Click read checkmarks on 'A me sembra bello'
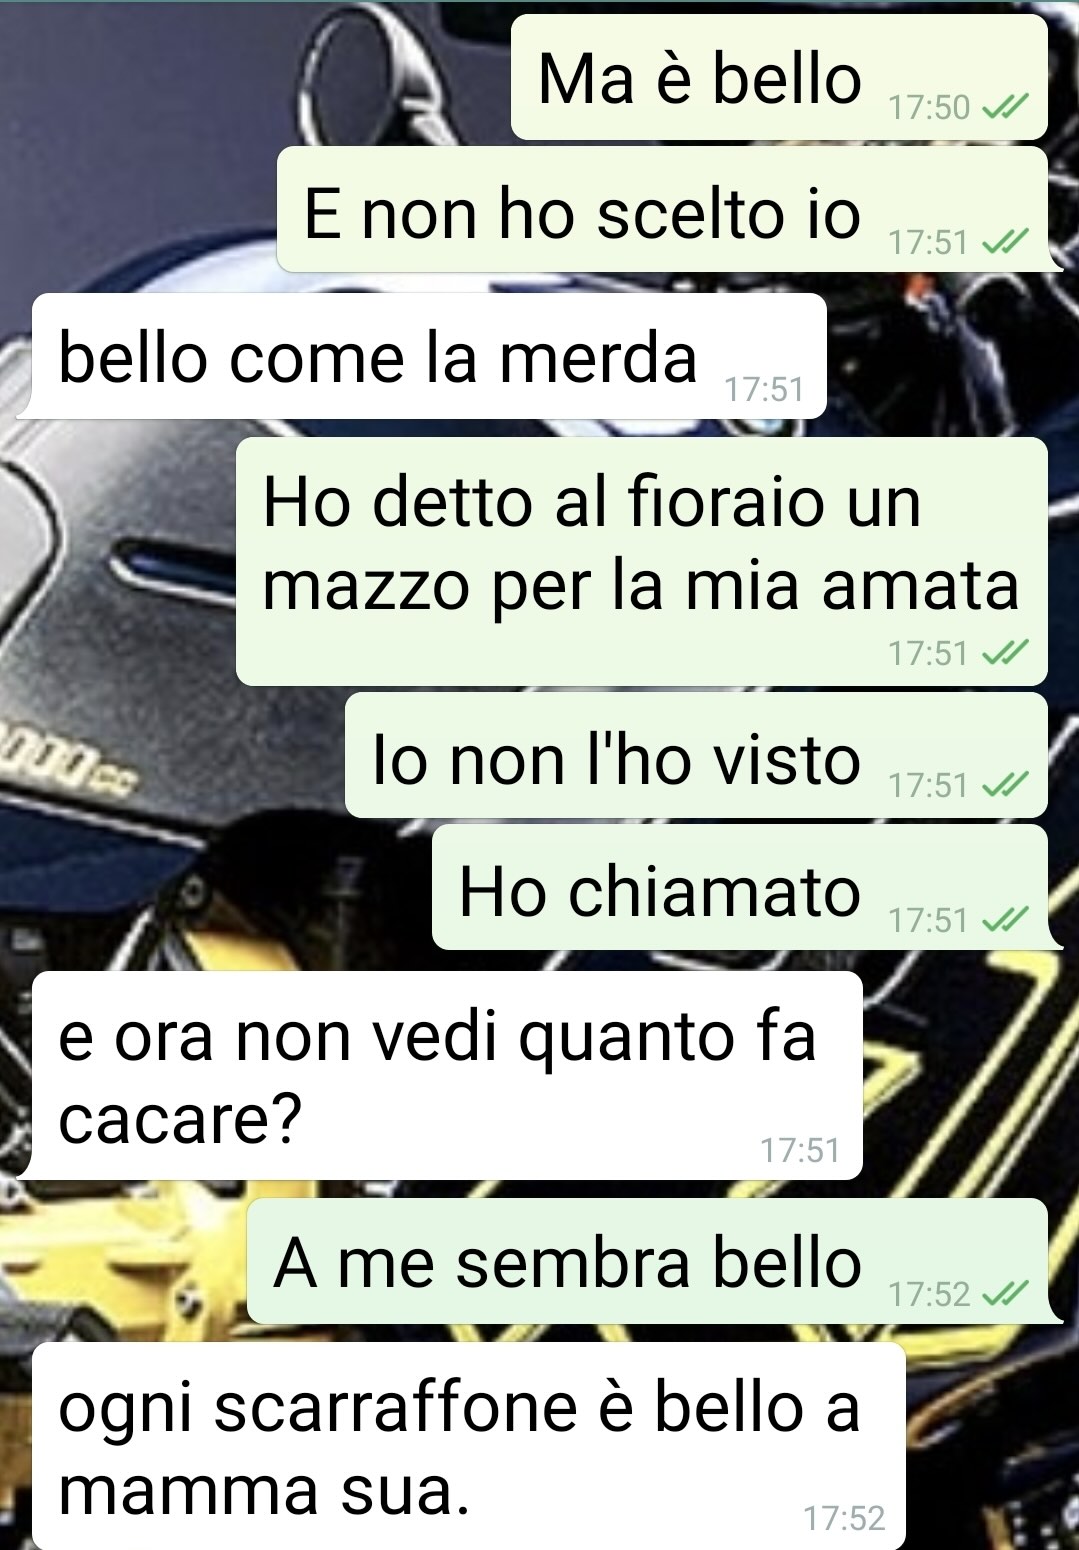This screenshot has height=1550, width=1079. click(x=1005, y=1294)
